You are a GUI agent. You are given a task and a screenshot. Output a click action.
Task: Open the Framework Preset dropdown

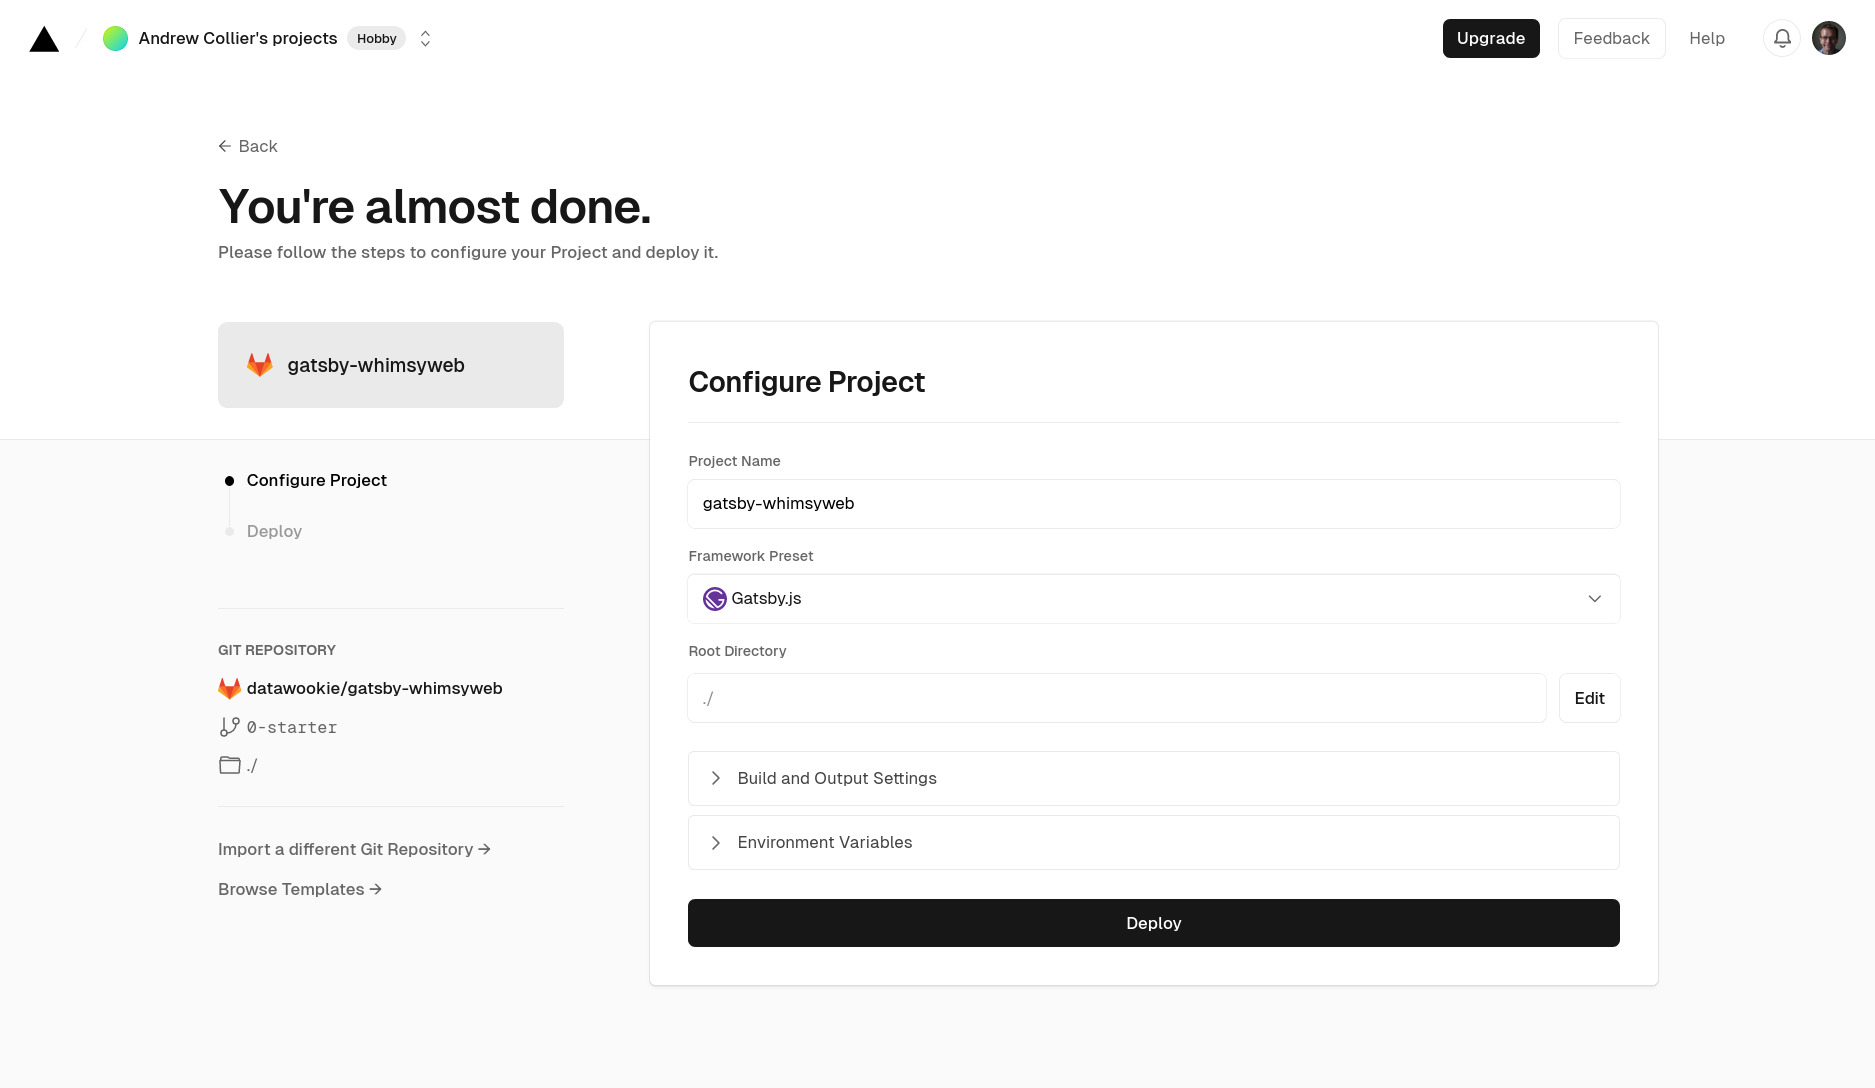pyautogui.click(x=1153, y=599)
